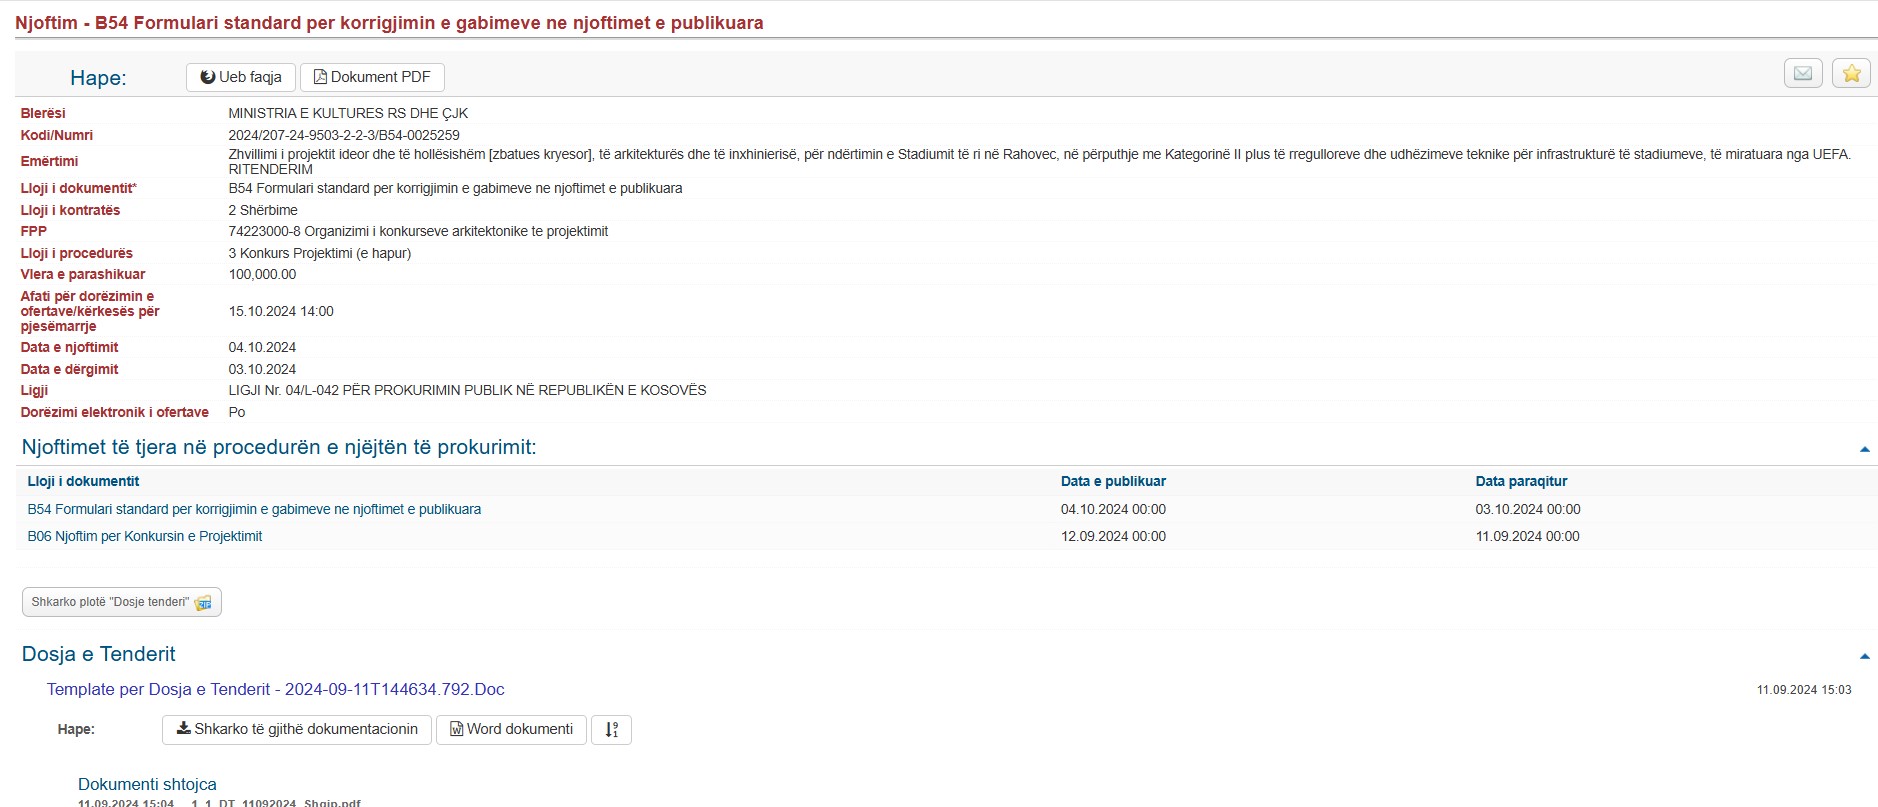This screenshot has width=1878, height=807.
Task: Click the Lloji i dokumentit column header
Action: click(x=83, y=481)
